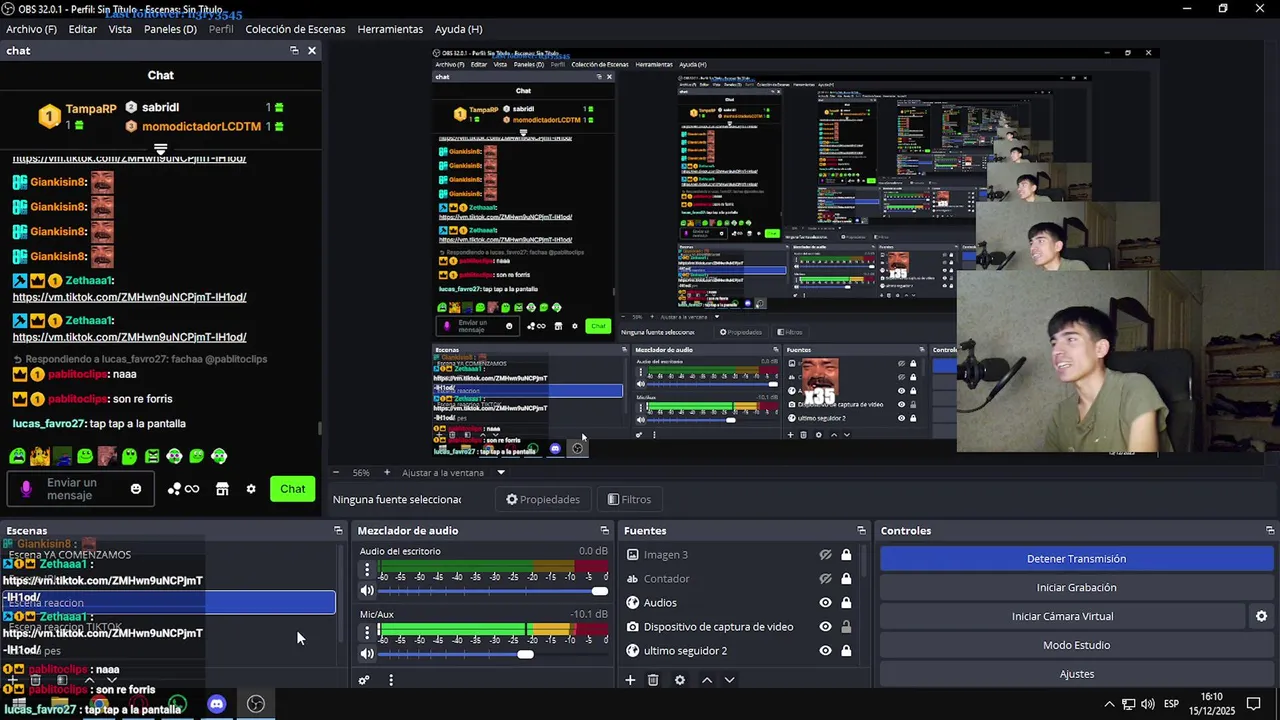This screenshot has width=1280, height=720.
Task: Open the channel shop icon in chat
Action: coord(222,489)
